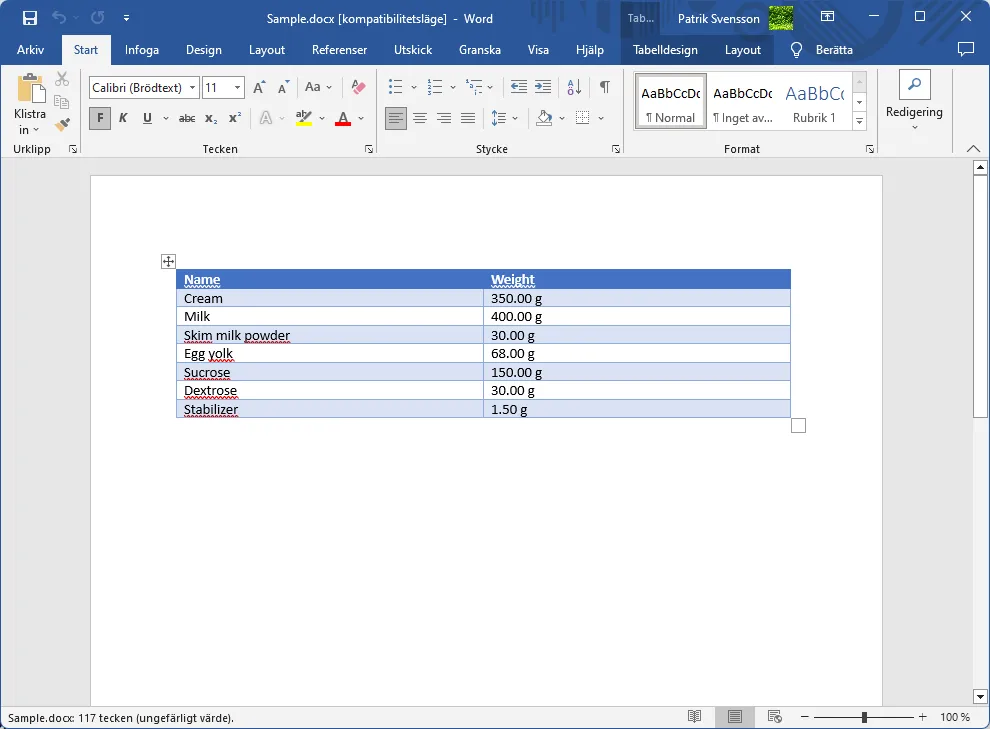Image resolution: width=990 pixels, height=729 pixels.
Task: Apply strikethrough formatting
Action: [187, 118]
